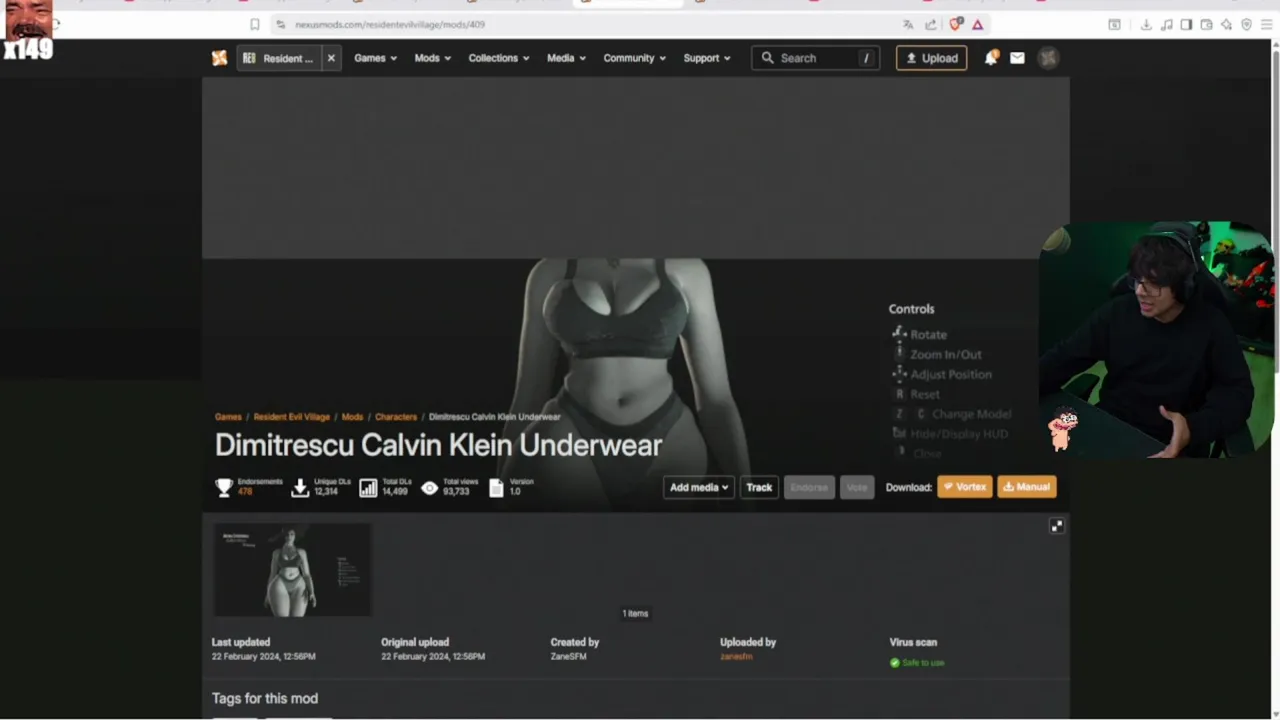1280x720 pixels.
Task: Click the Resident Evil Village breadcrumb
Action: click(x=291, y=417)
